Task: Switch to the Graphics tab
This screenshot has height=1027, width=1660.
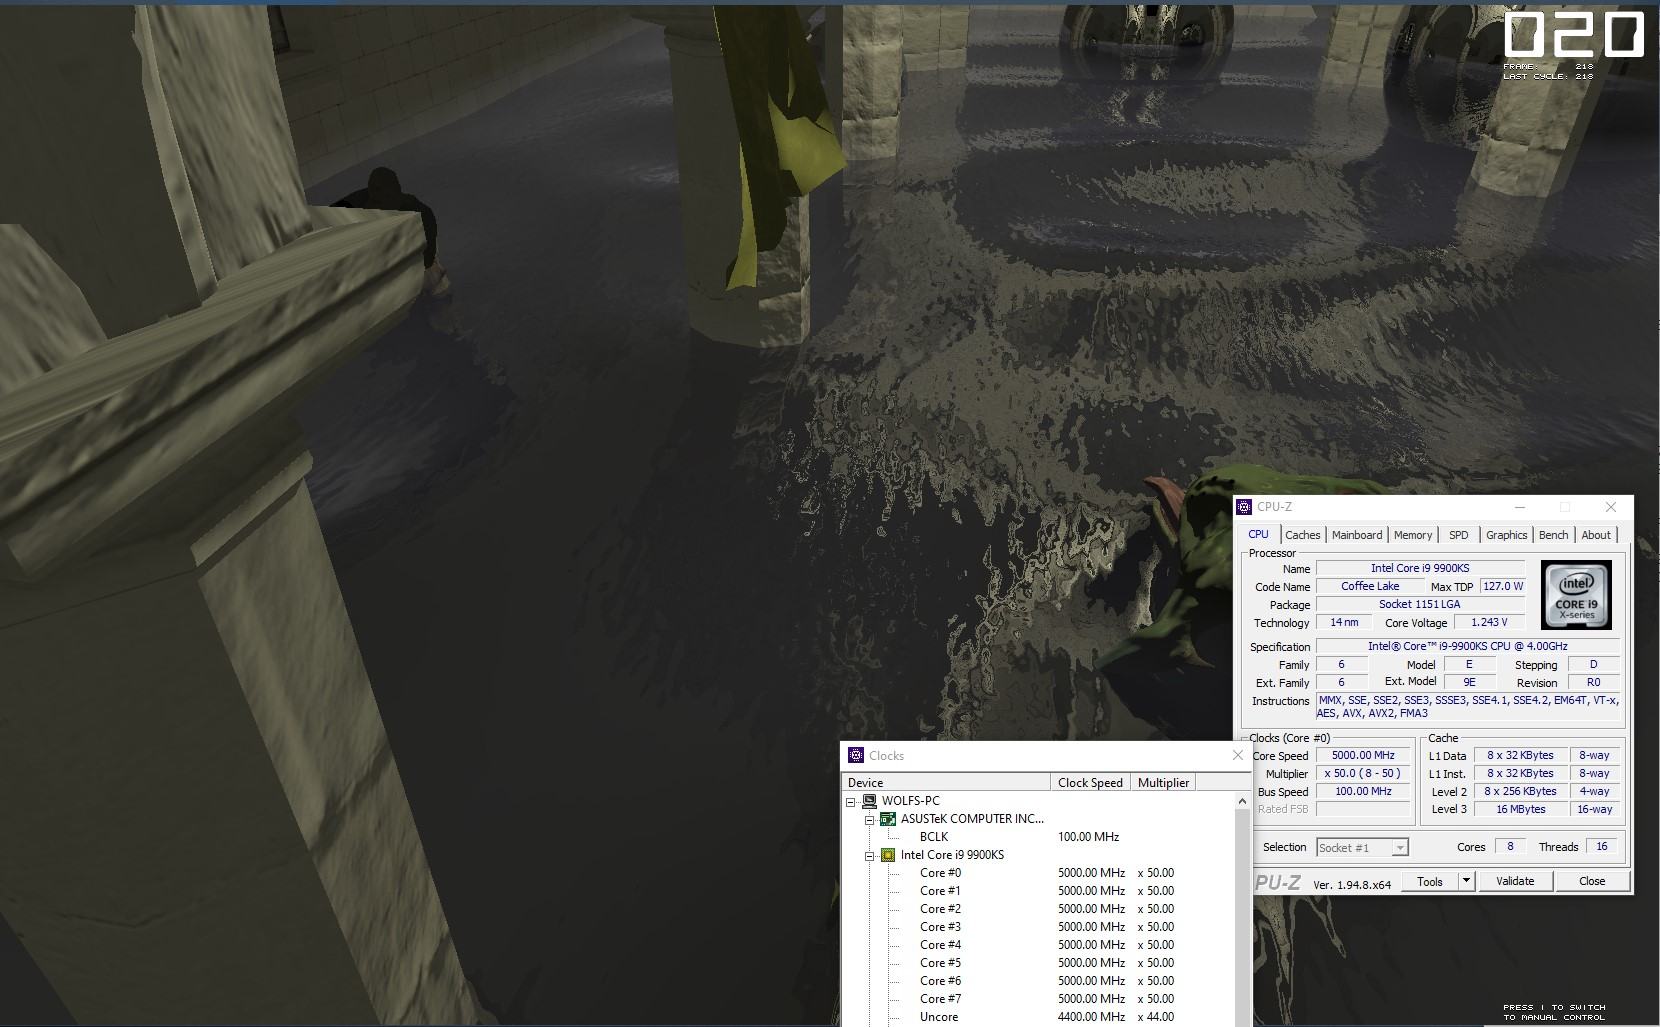Action: pos(1506,535)
